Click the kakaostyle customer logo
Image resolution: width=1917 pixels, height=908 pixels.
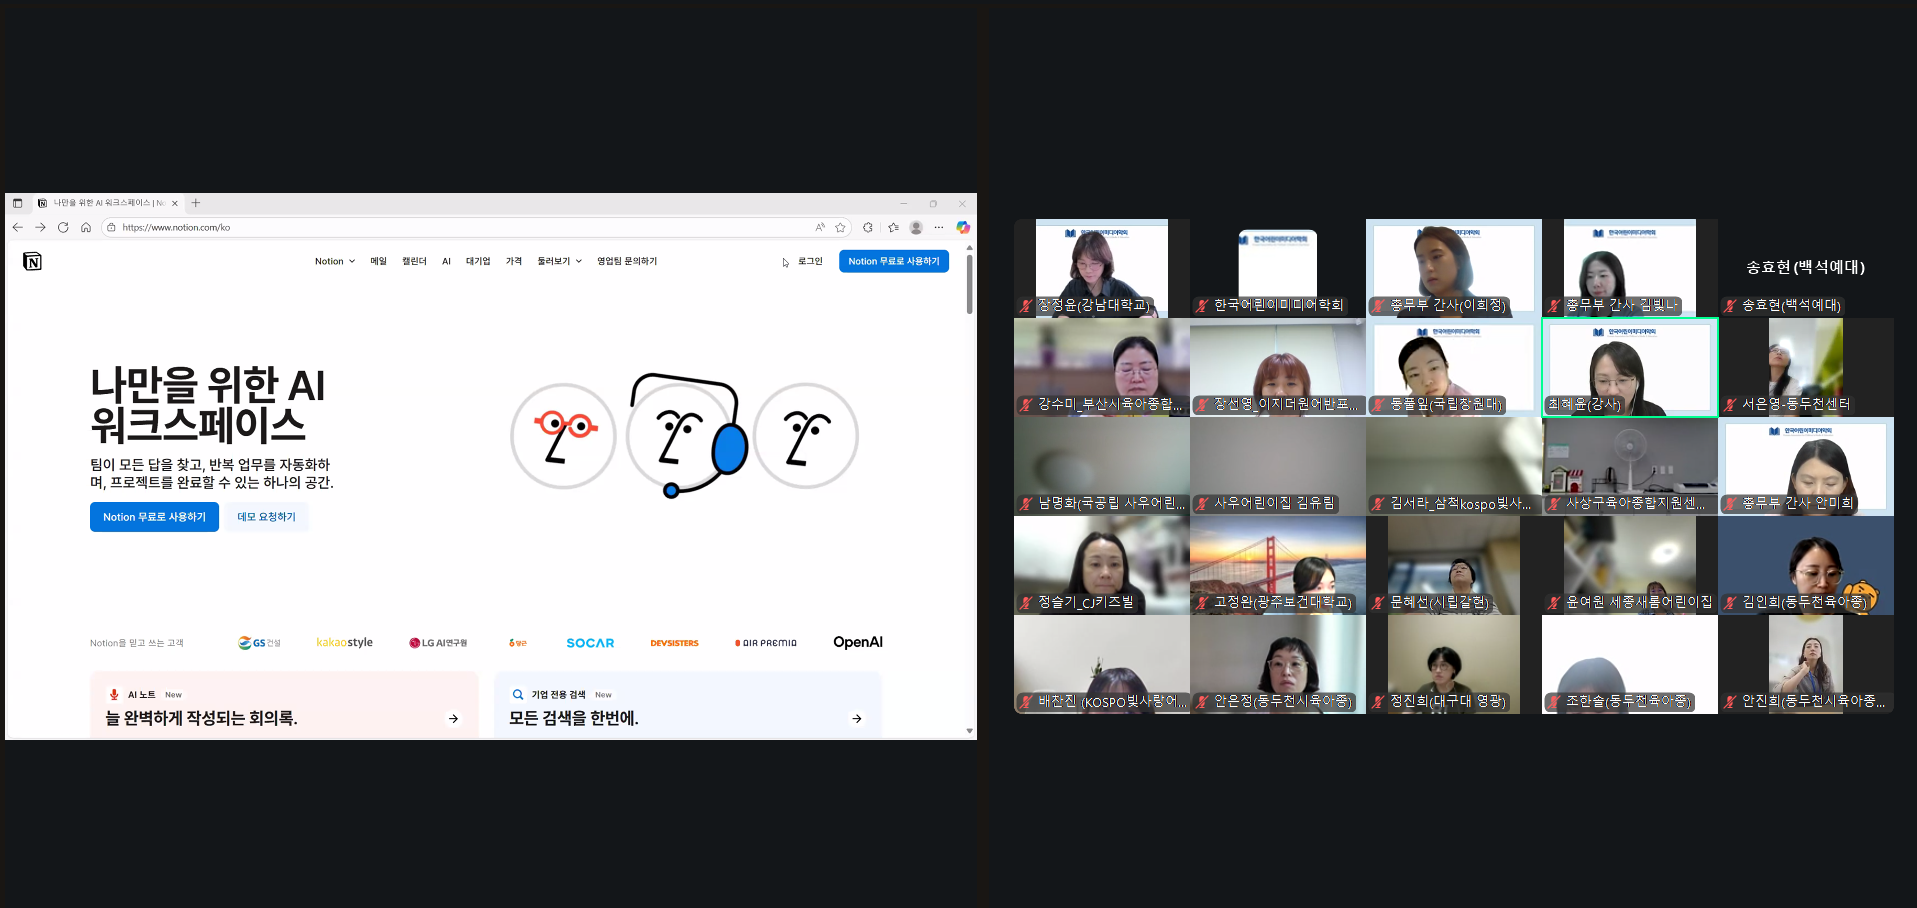[344, 642]
